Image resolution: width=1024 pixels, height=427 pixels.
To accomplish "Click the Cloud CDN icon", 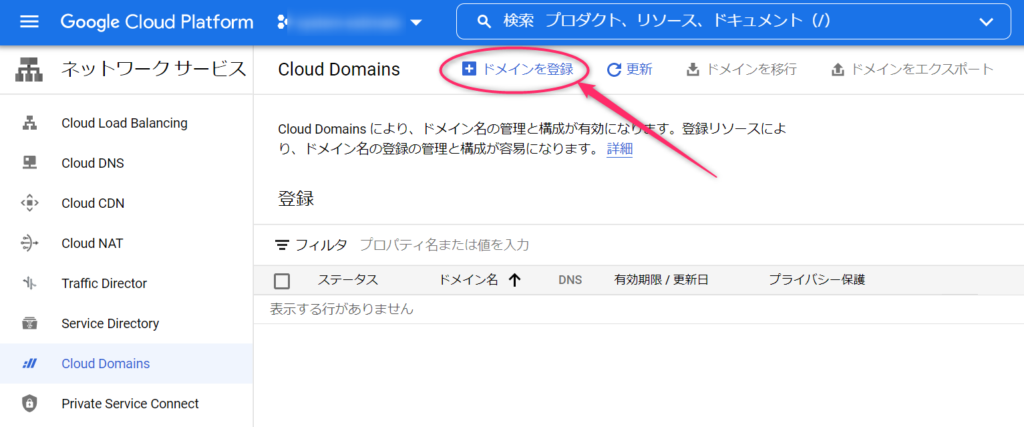I will [29, 203].
